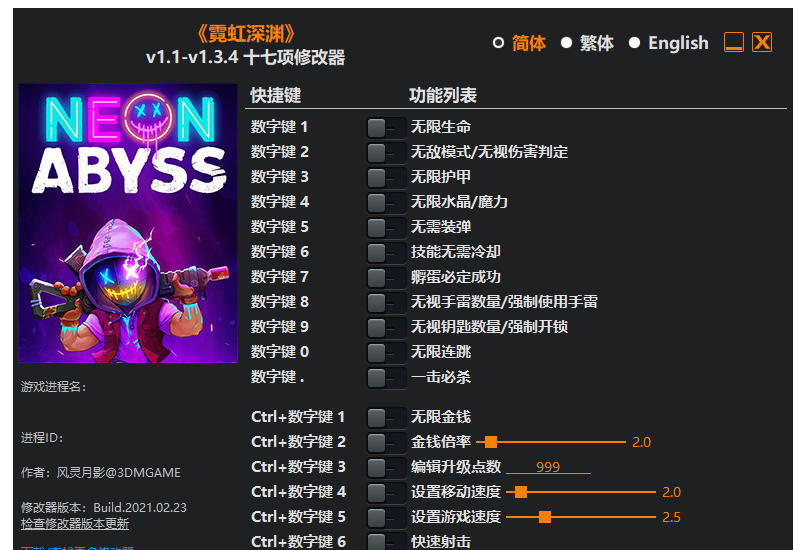Toggle 无限金钱 switch

(386, 417)
